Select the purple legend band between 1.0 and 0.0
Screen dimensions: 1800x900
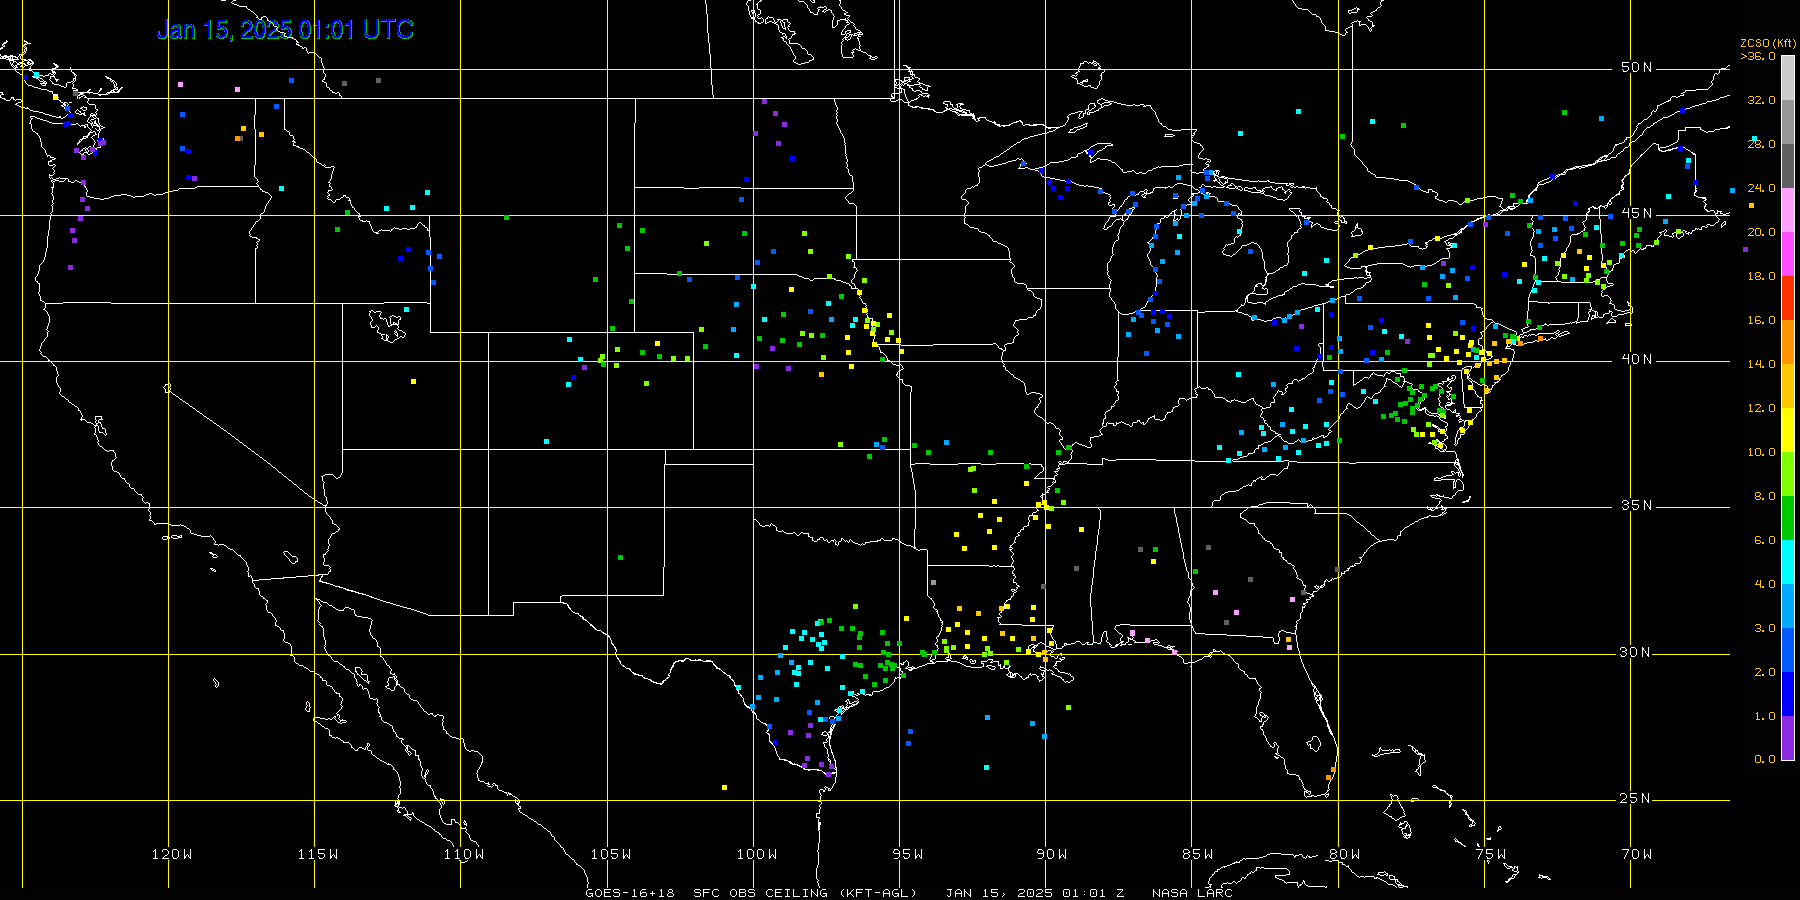point(1788,738)
